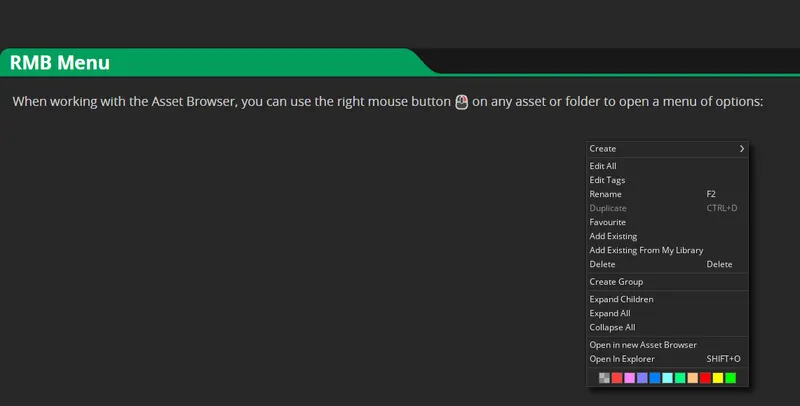Click Expand All in the menu

[610, 313]
